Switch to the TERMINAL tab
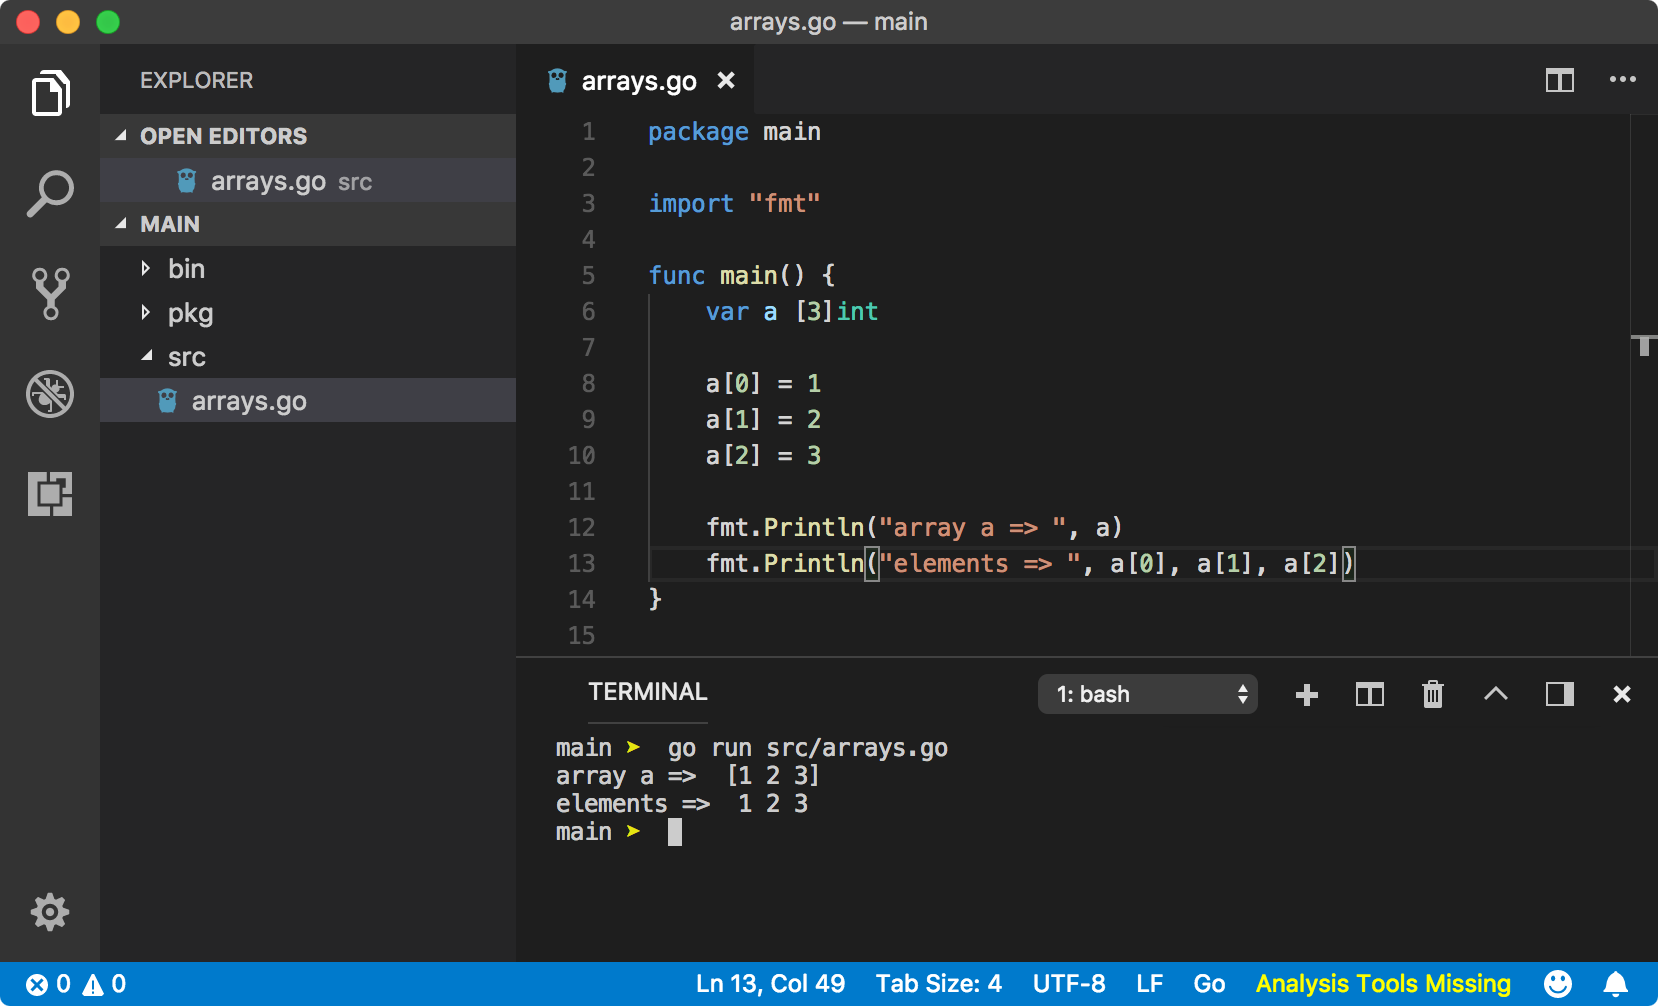 coord(647,691)
